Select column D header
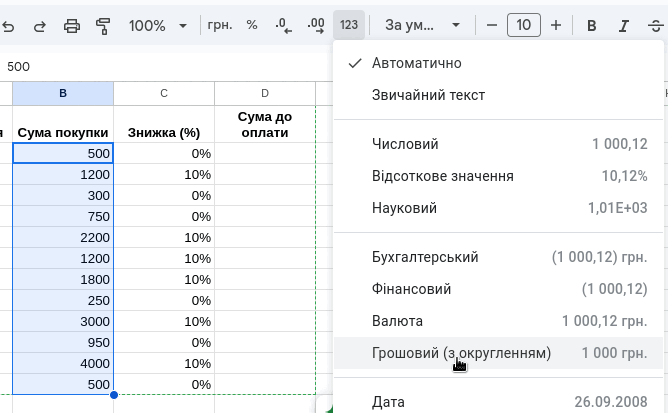This screenshot has height=413, width=668. (265, 93)
